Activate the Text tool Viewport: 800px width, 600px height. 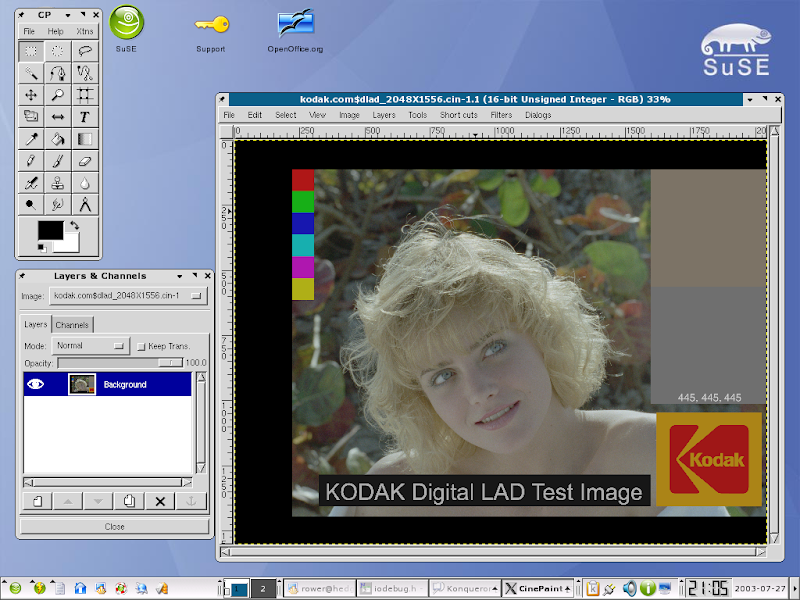coord(85,117)
